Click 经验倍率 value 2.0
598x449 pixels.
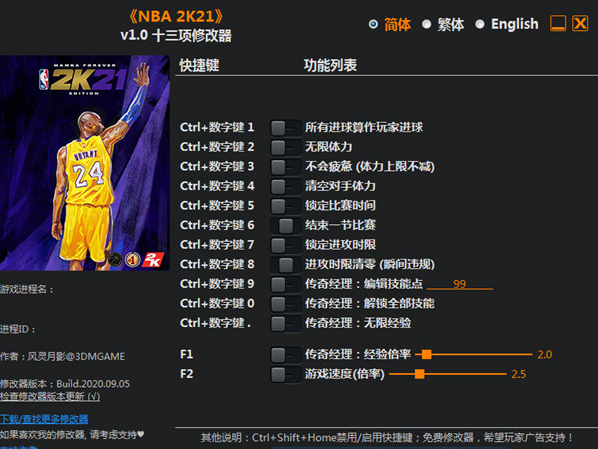pyautogui.click(x=545, y=355)
